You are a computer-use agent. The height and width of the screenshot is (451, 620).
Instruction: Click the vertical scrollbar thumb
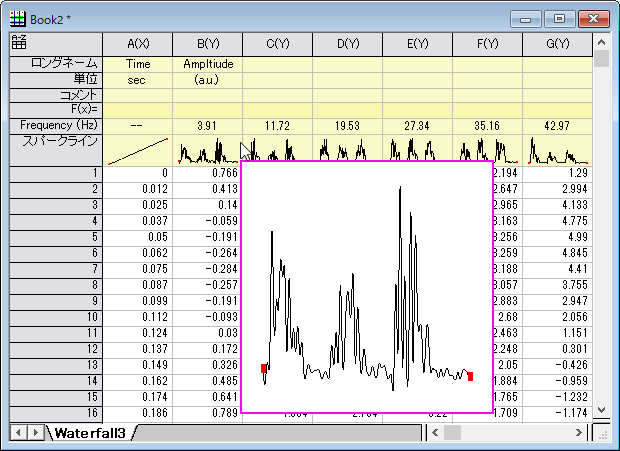601,58
